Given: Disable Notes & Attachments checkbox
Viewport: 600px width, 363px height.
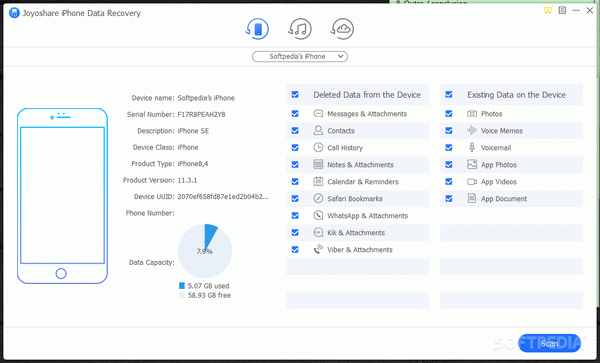Looking at the screenshot, I should [295, 164].
